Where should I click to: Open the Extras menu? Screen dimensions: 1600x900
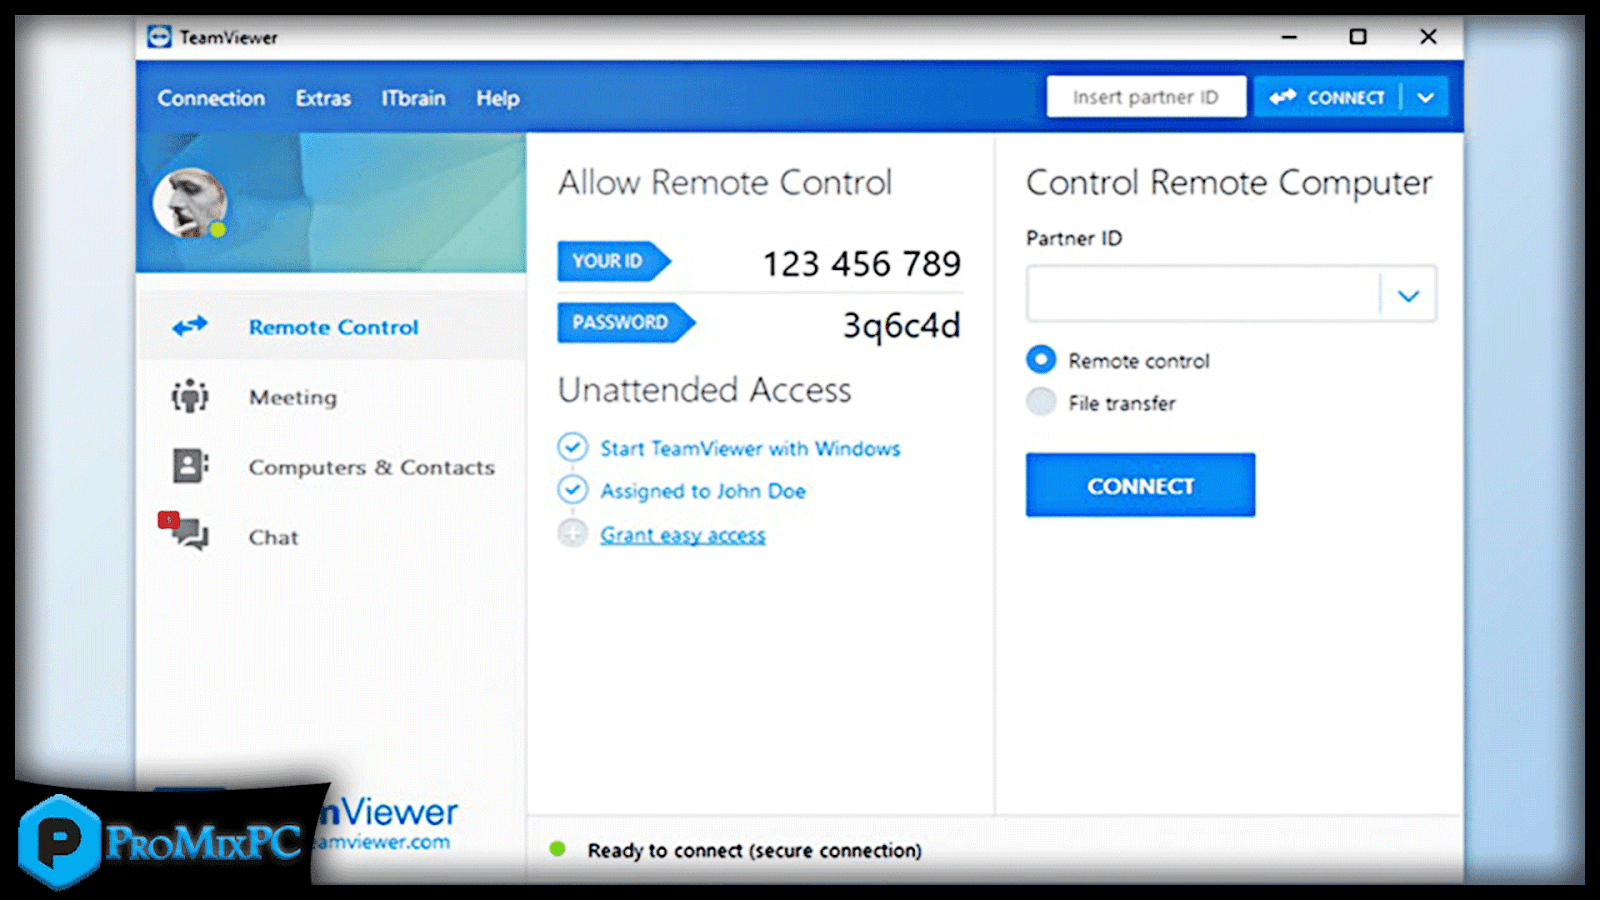[x=323, y=98]
